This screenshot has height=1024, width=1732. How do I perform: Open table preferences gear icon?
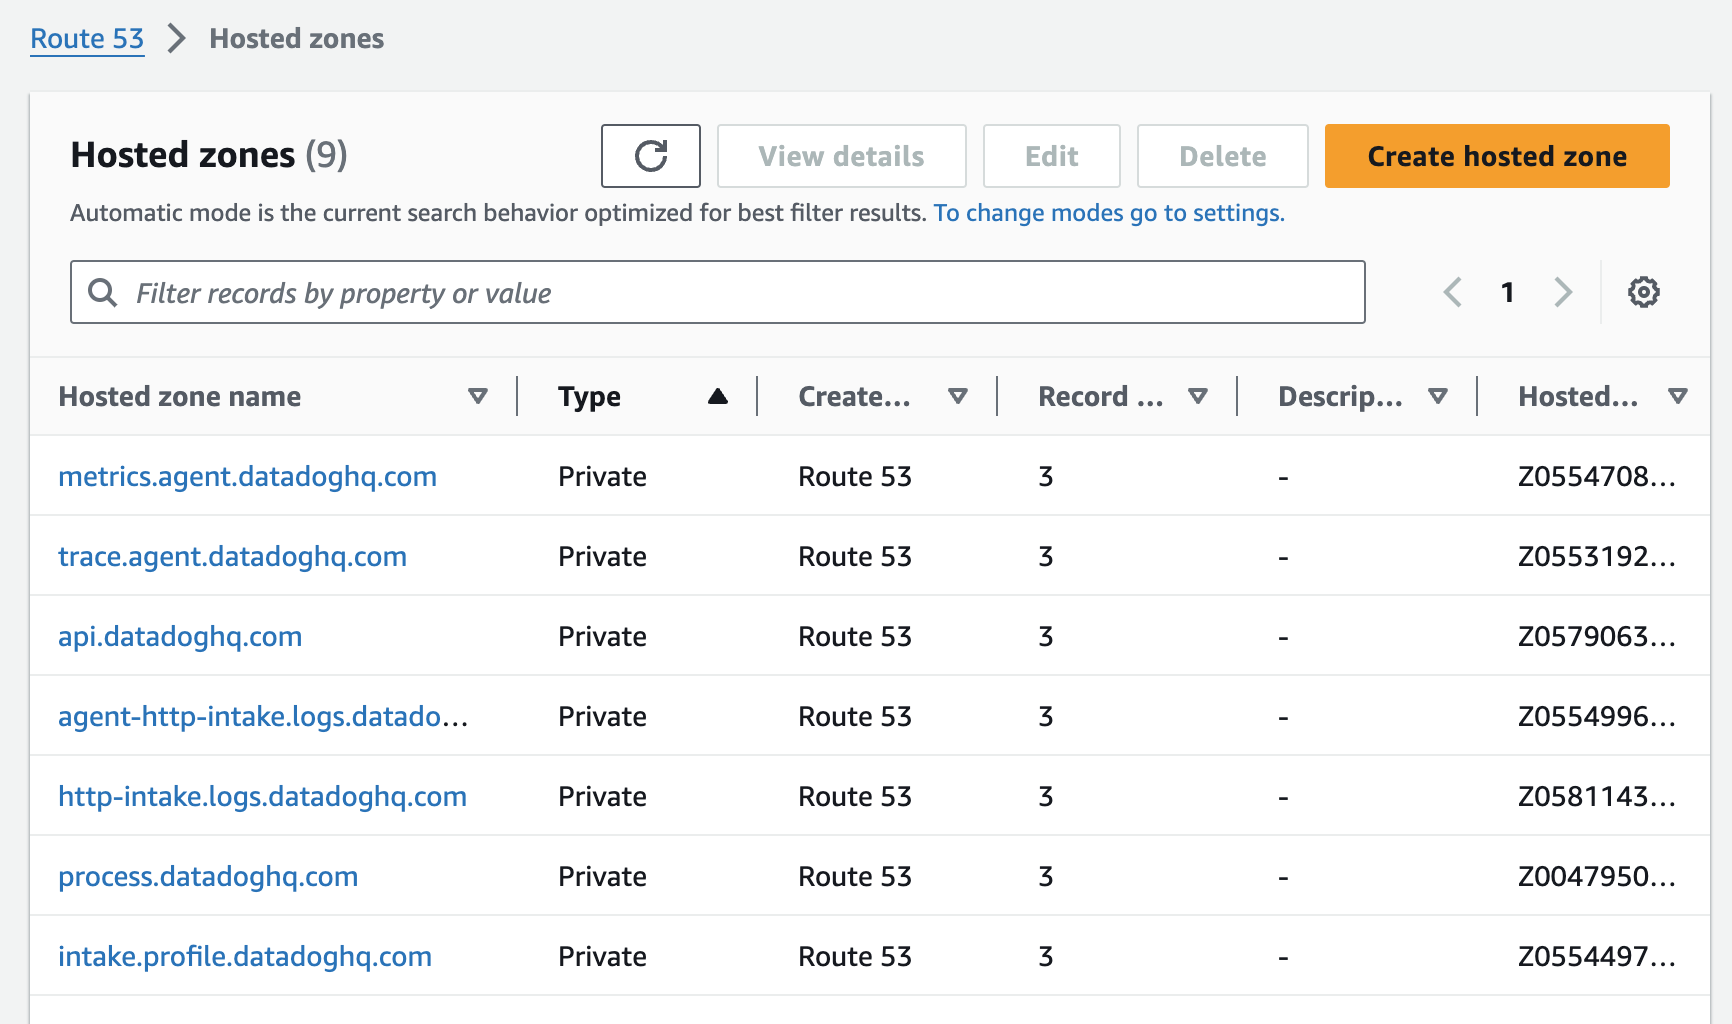(x=1644, y=292)
